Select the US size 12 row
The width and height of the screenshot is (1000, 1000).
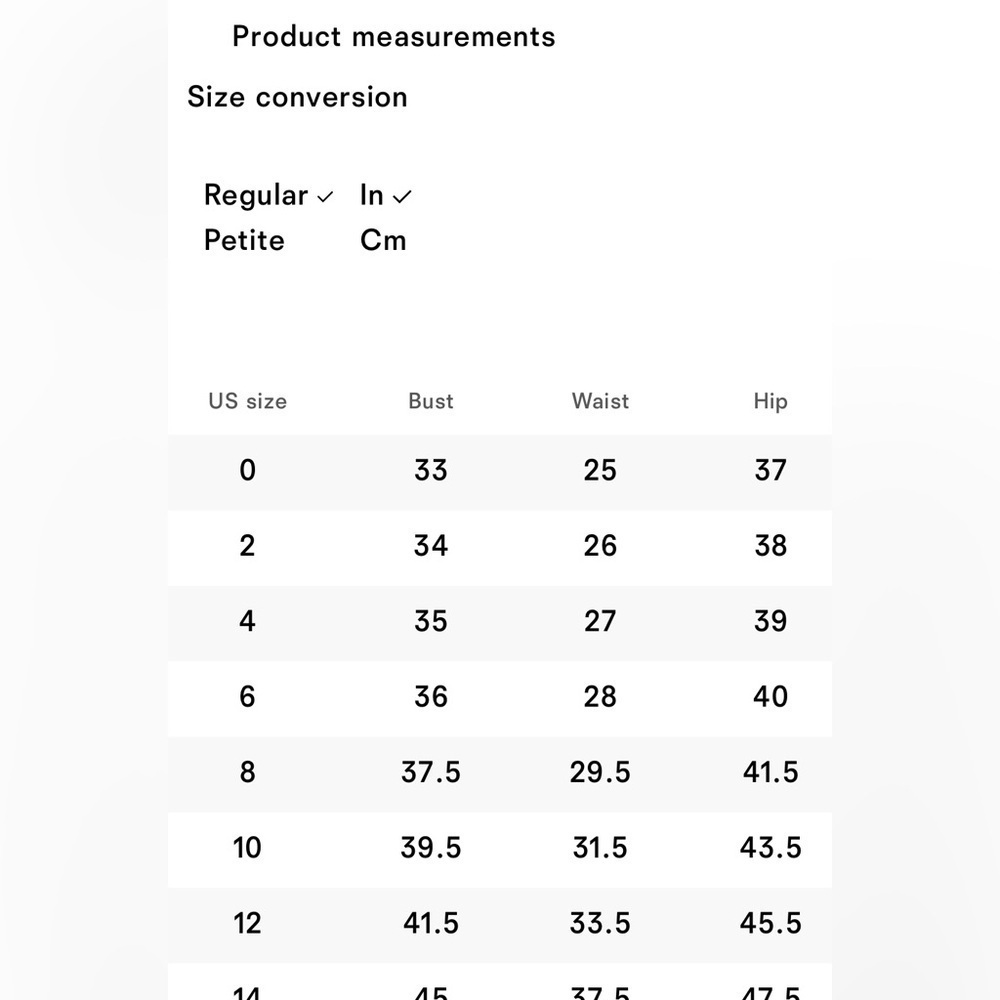(500, 925)
